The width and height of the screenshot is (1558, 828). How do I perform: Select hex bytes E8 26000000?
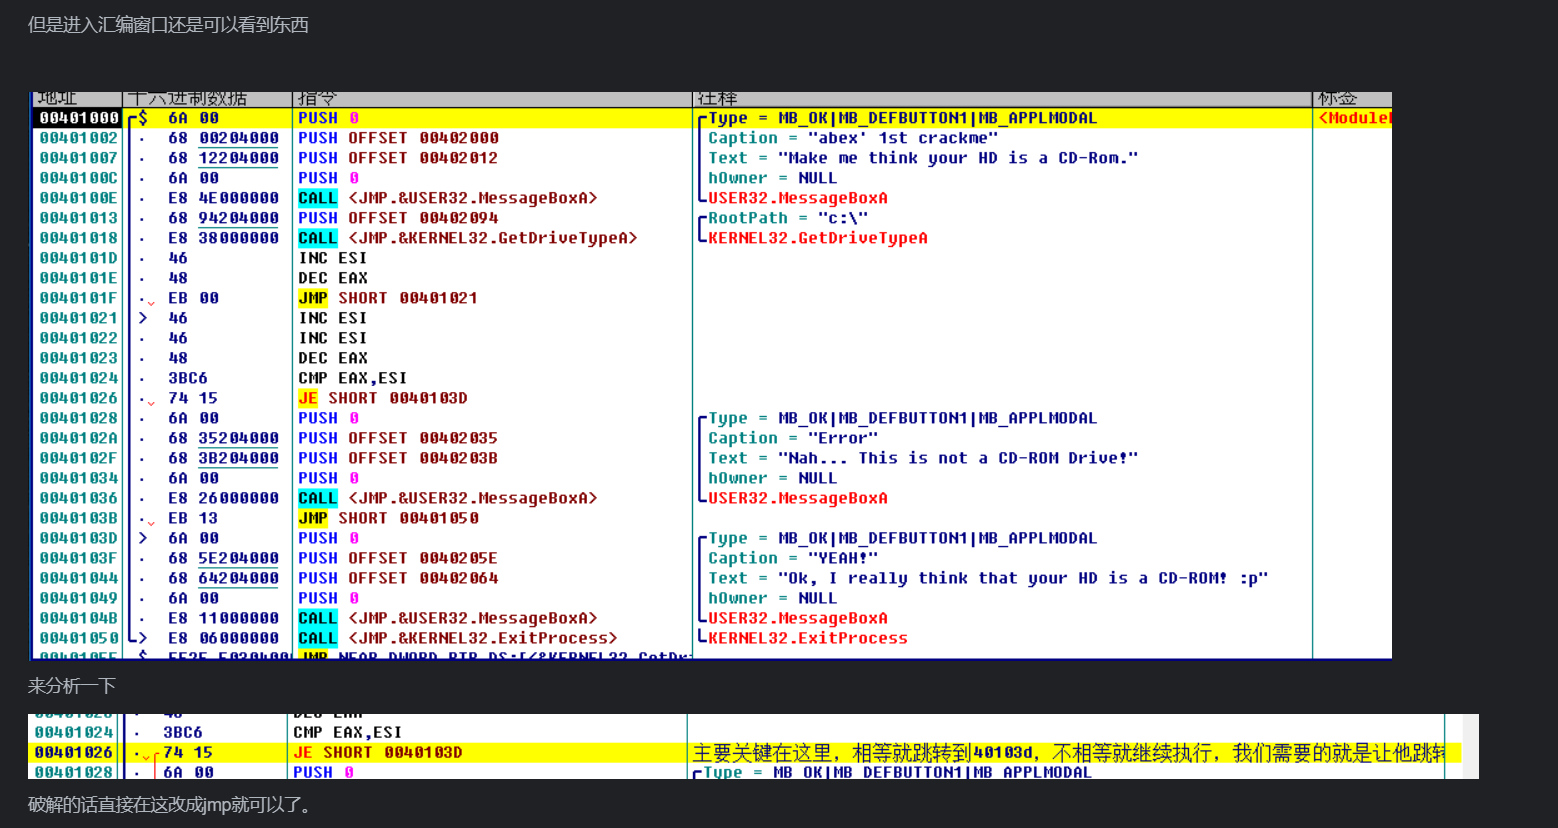tap(223, 498)
